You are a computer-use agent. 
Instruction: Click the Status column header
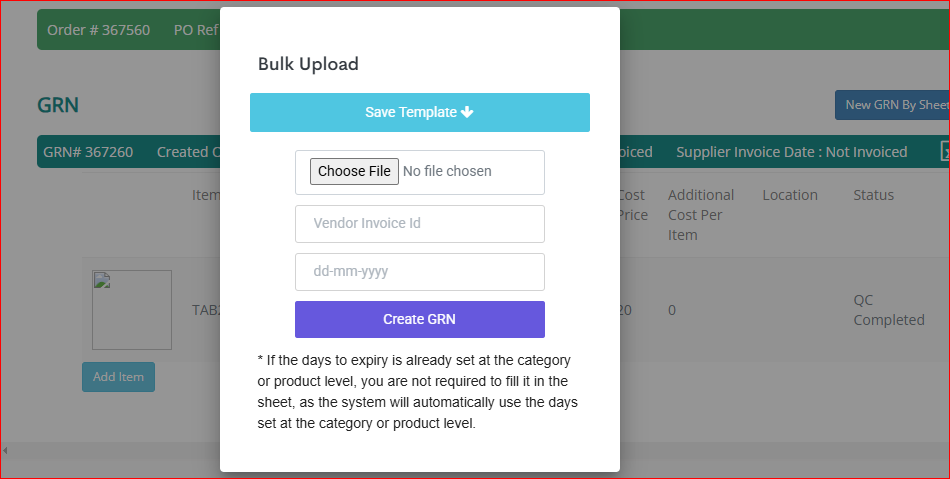pyautogui.click(x=874, y=195)
